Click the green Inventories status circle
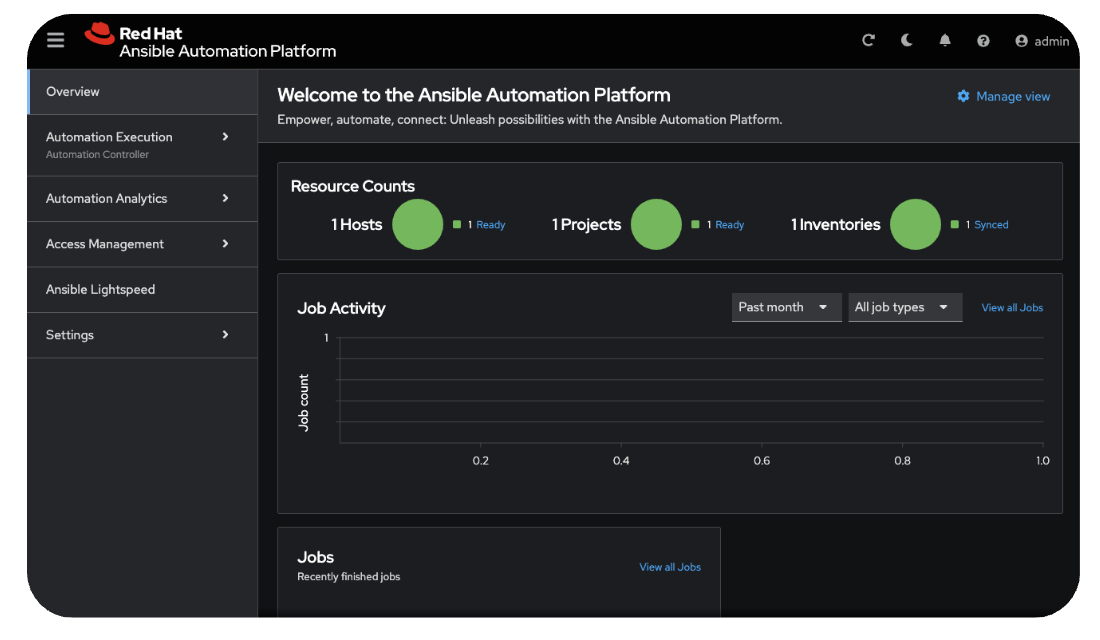The image size is (1100, 640). coord(915,225)
